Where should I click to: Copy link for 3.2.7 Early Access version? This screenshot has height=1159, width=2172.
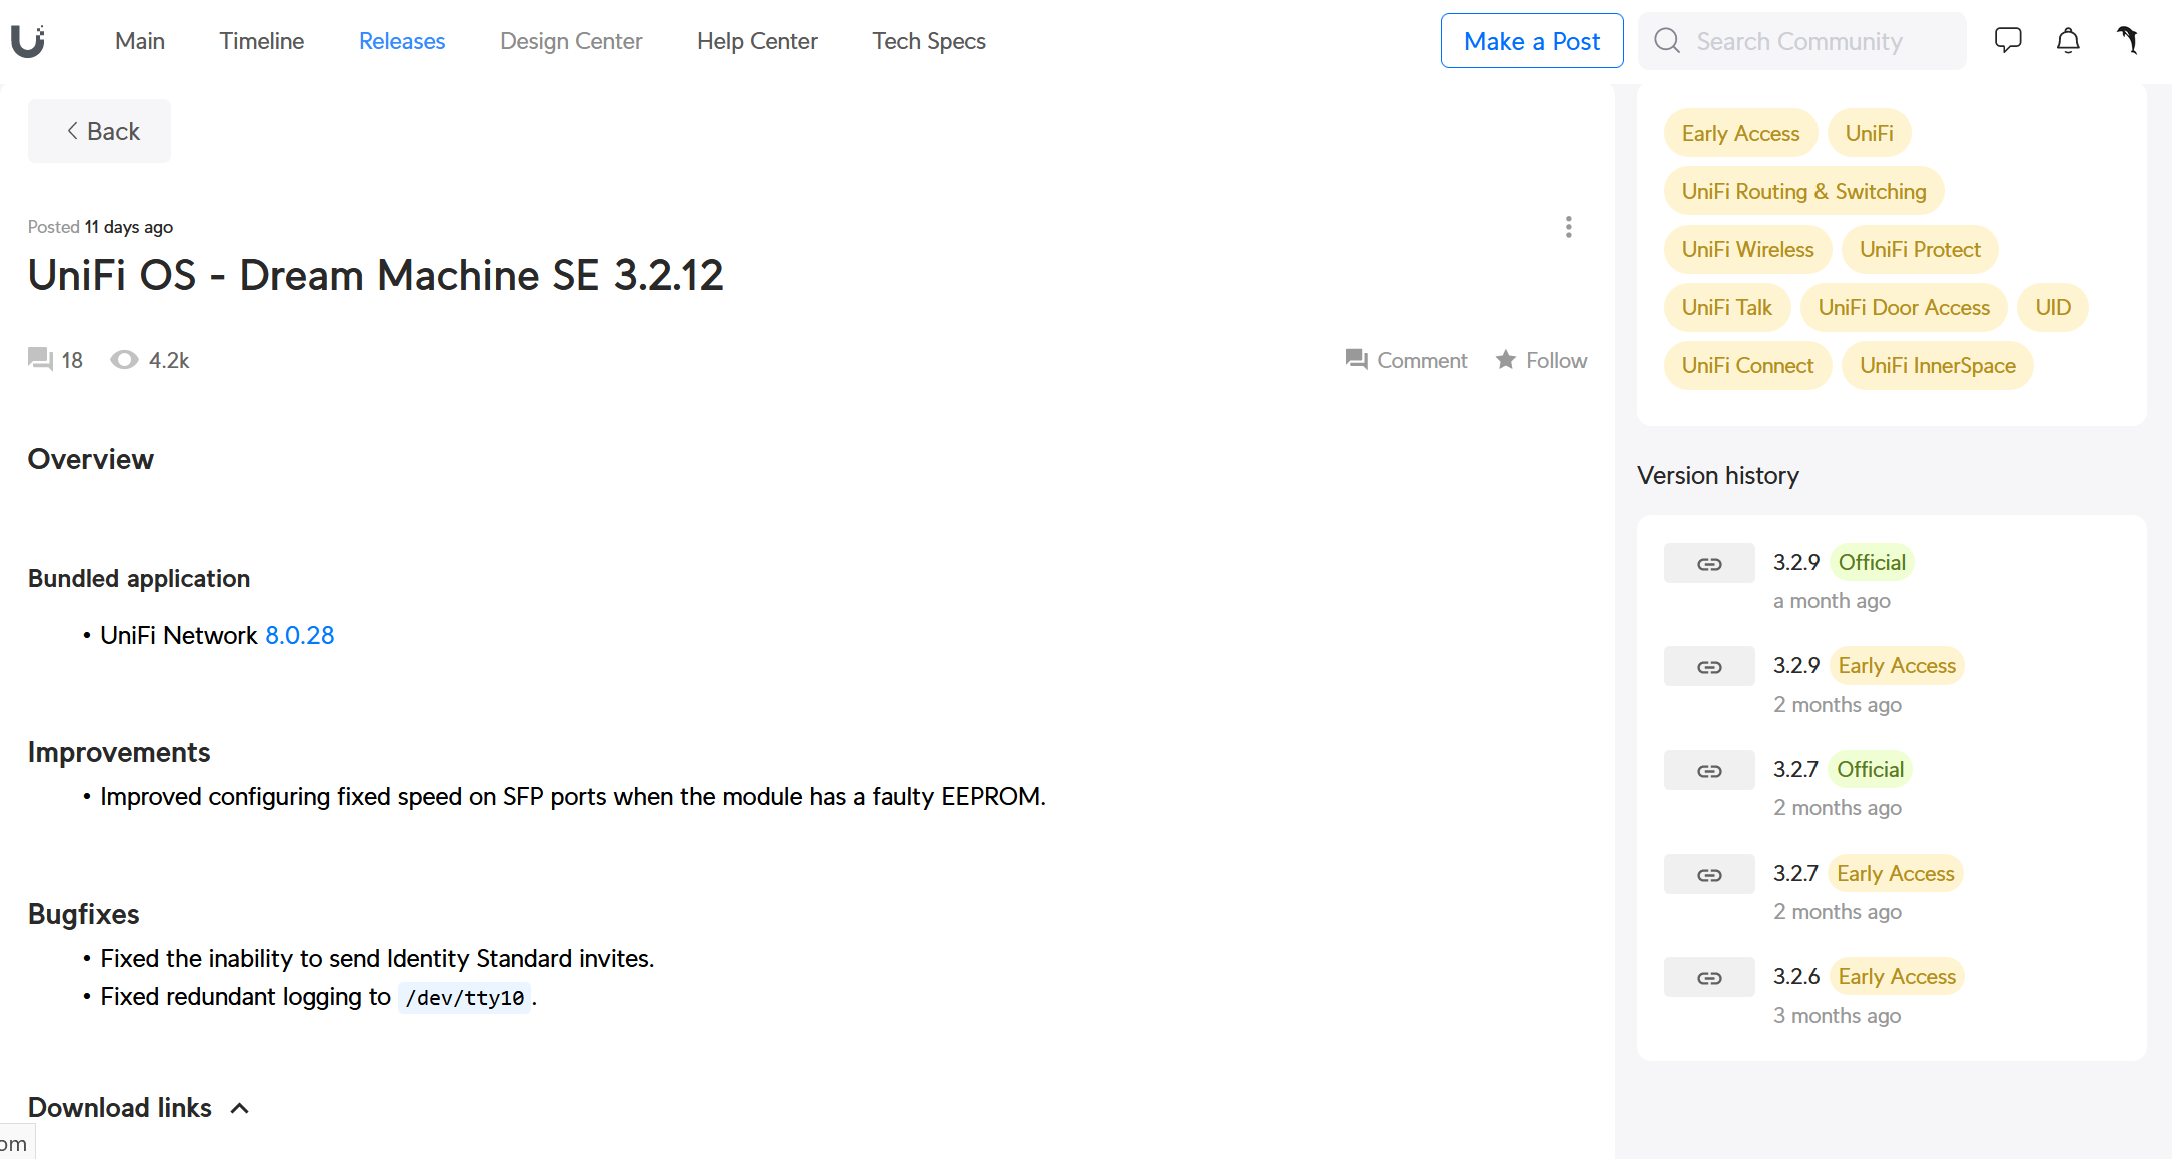pyautogui.click(x=1709, y=874)
